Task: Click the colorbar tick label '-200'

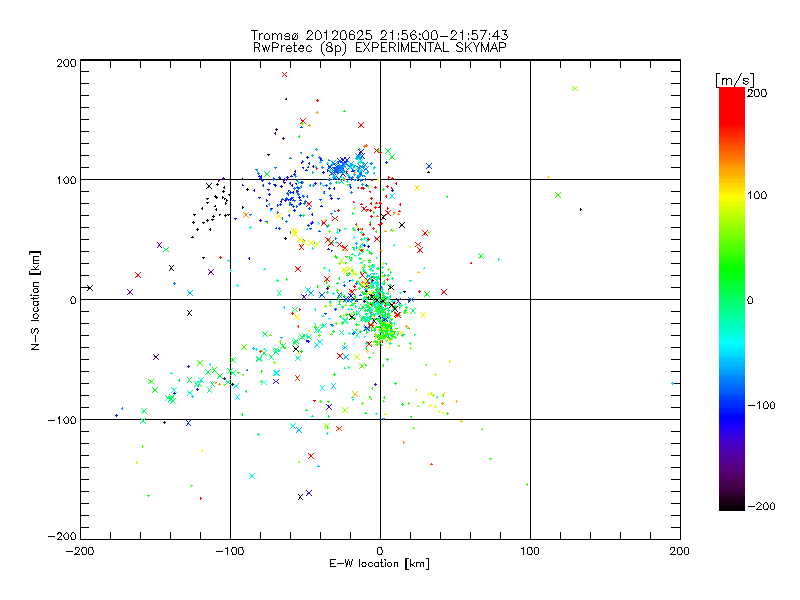Action: [x=762, y=506]
